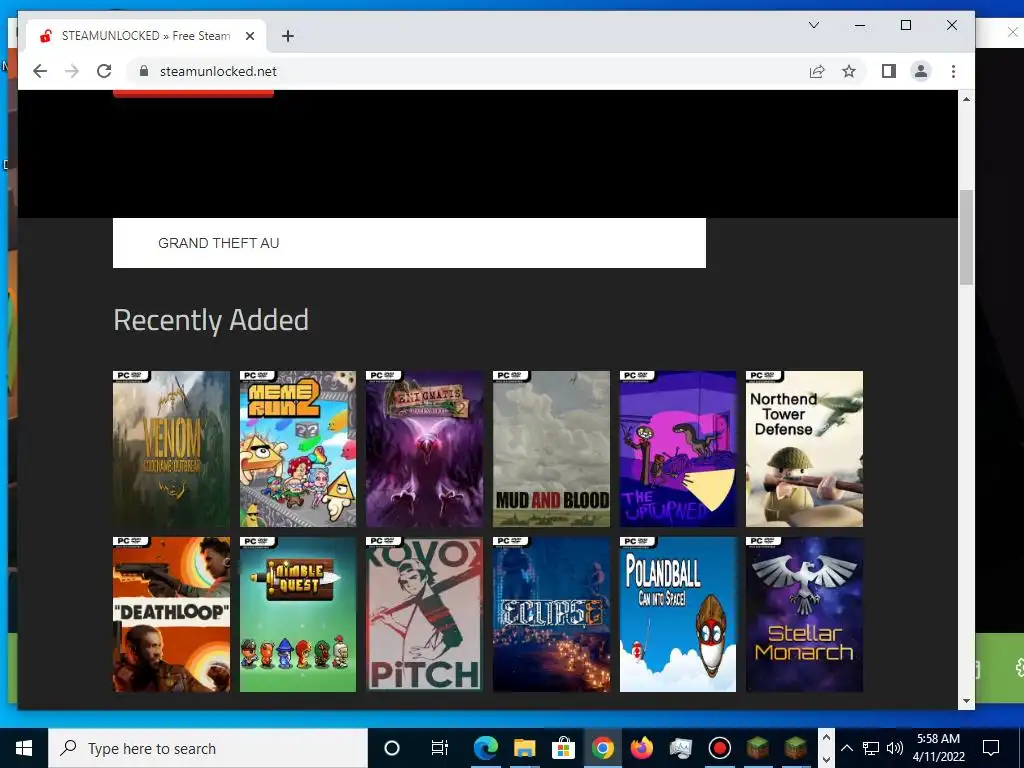Close the STEAMUNLOCKED tab
The image size is (1024, 768).
click(x=249, y=36)
